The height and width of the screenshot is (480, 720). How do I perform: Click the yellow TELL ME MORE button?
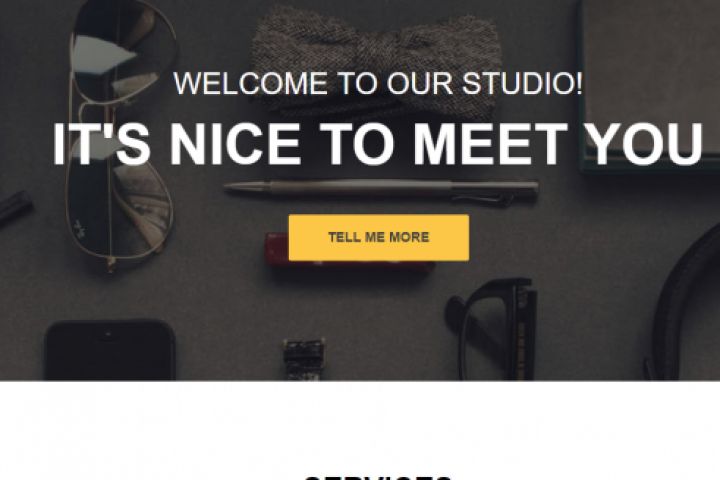coord(379,237)
